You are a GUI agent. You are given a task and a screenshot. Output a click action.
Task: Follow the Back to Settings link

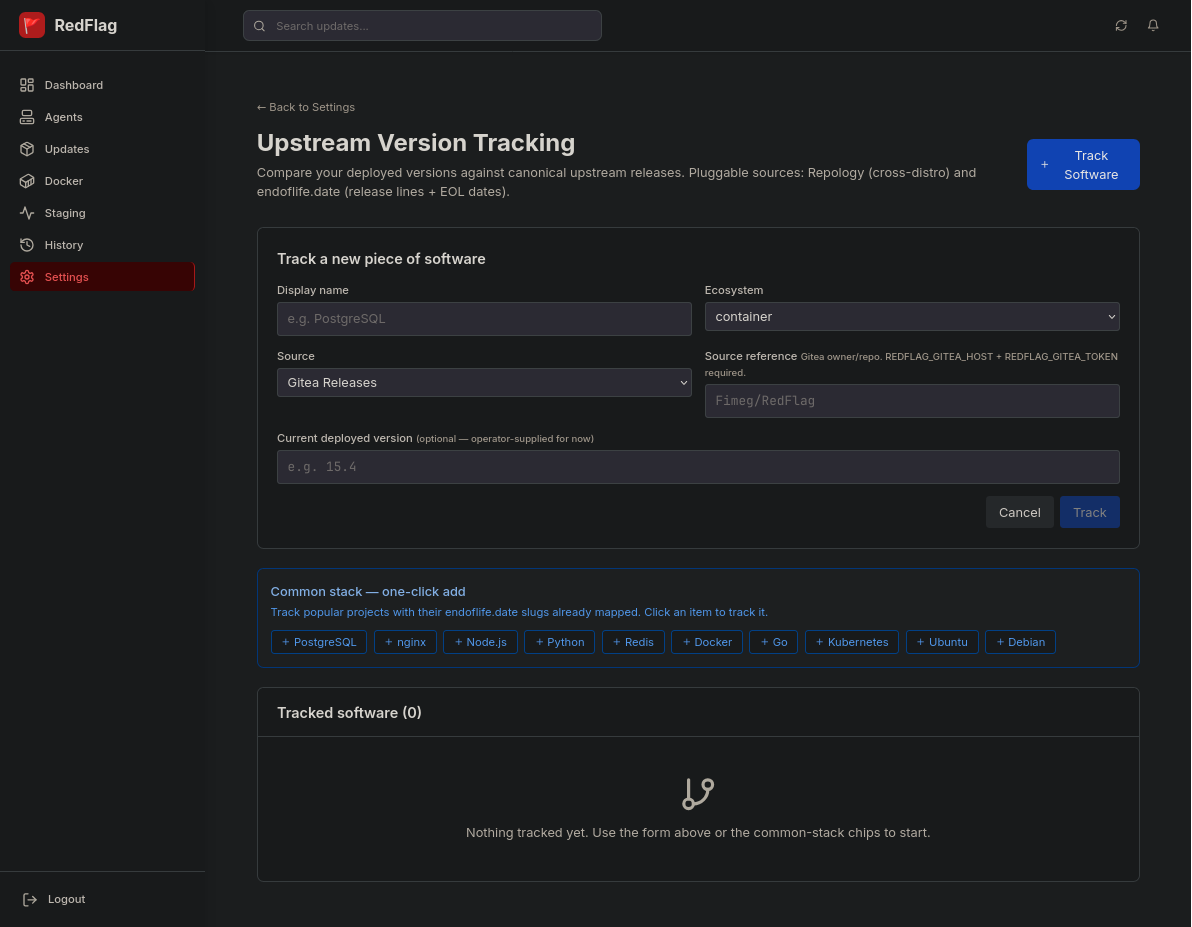tap(306, 107)
